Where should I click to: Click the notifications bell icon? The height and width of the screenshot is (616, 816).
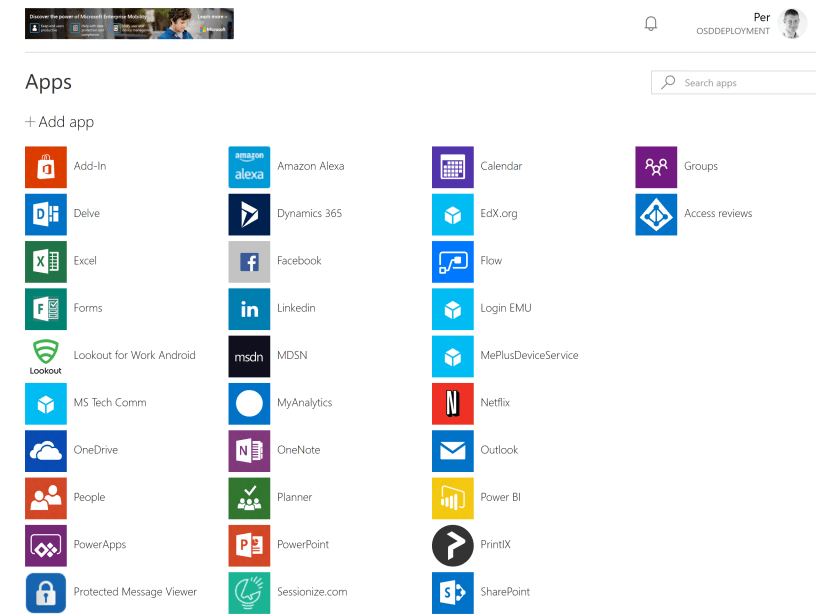coord(651,24)
